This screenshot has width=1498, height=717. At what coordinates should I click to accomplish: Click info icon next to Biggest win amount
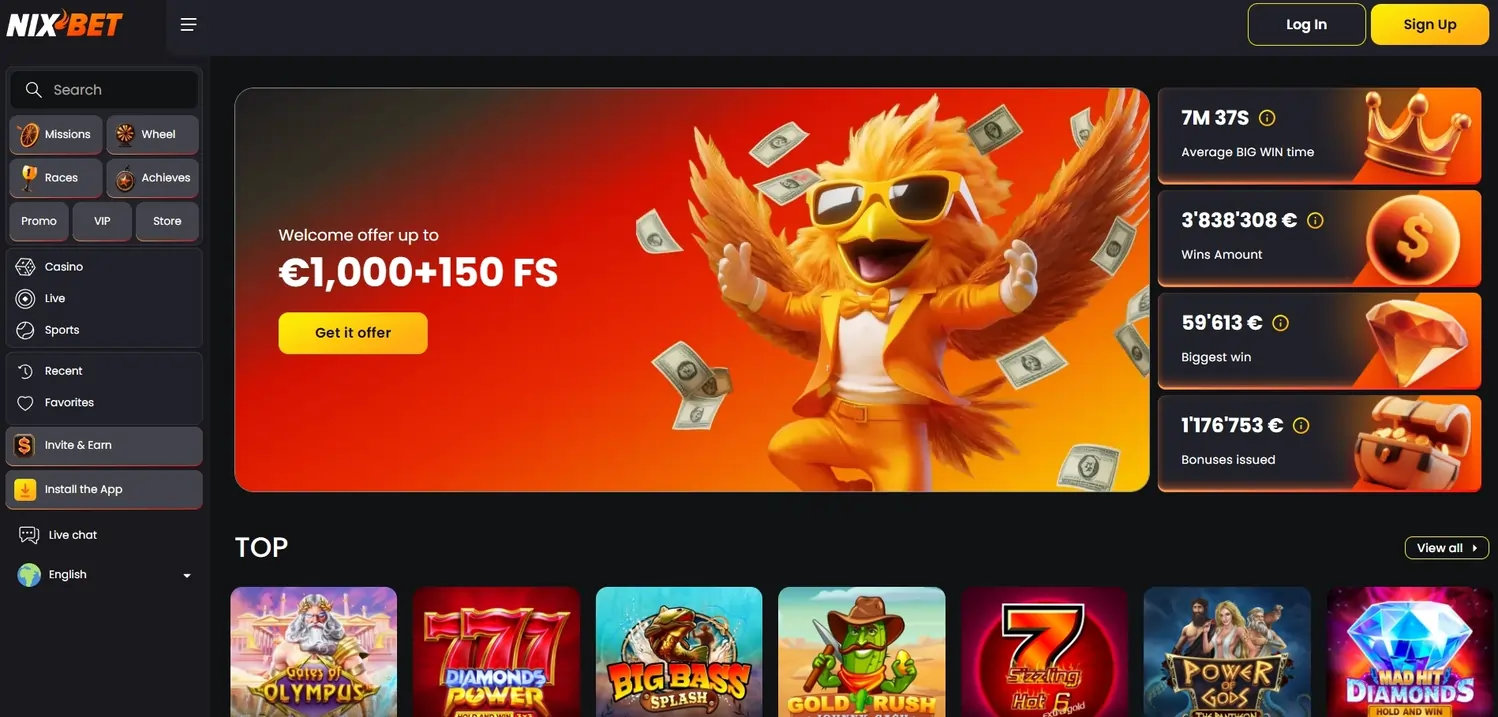coord(1280,323)
